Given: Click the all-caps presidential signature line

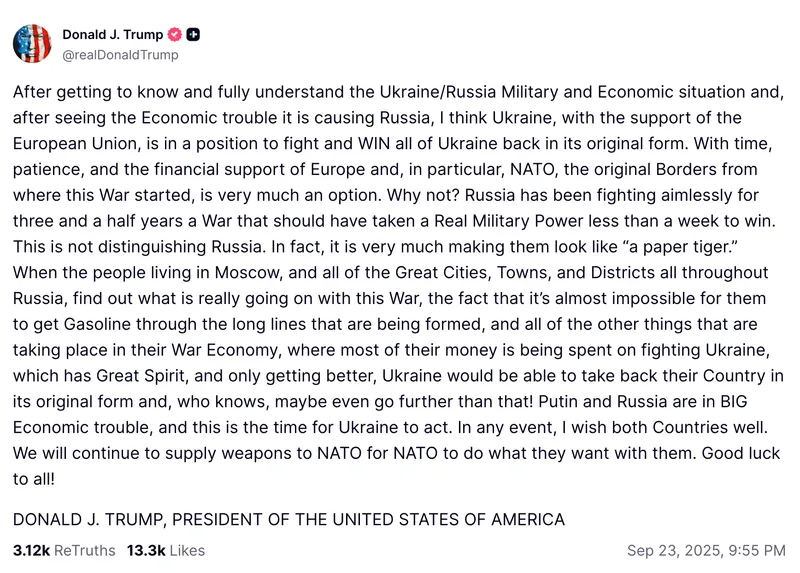Looking at the screenshot, I should coord(288,519).
